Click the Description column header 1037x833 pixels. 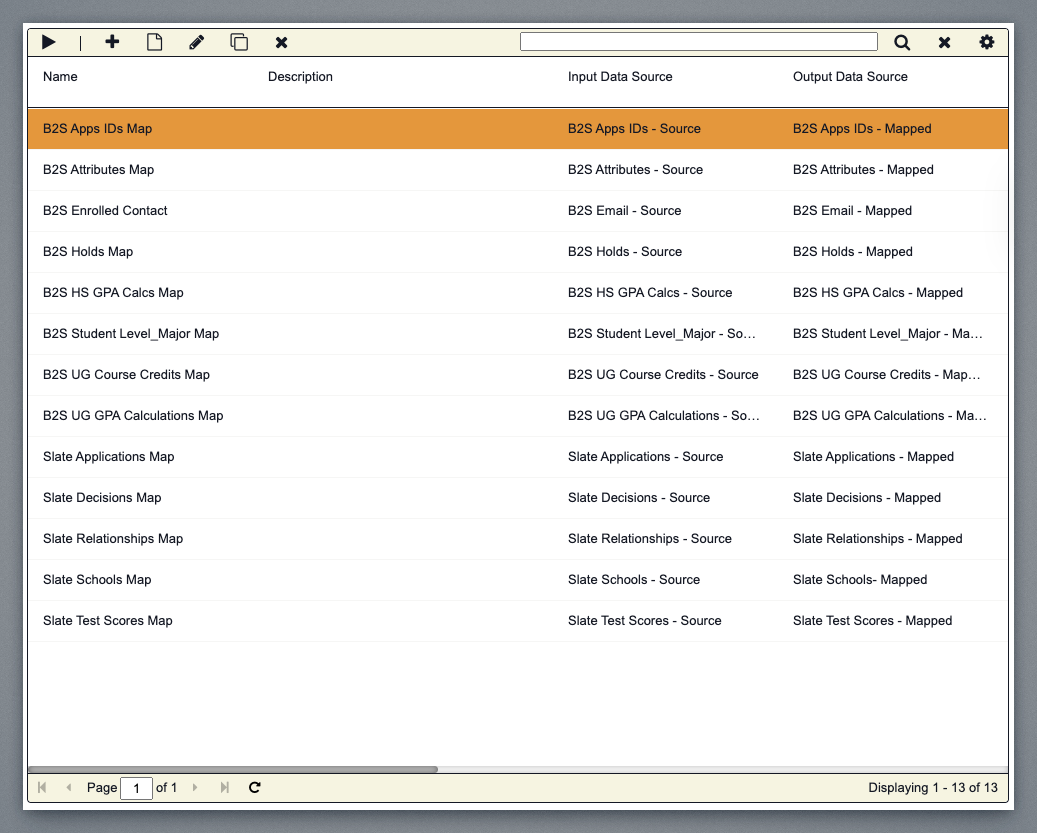pyautogui.click(x=300, y=77)
